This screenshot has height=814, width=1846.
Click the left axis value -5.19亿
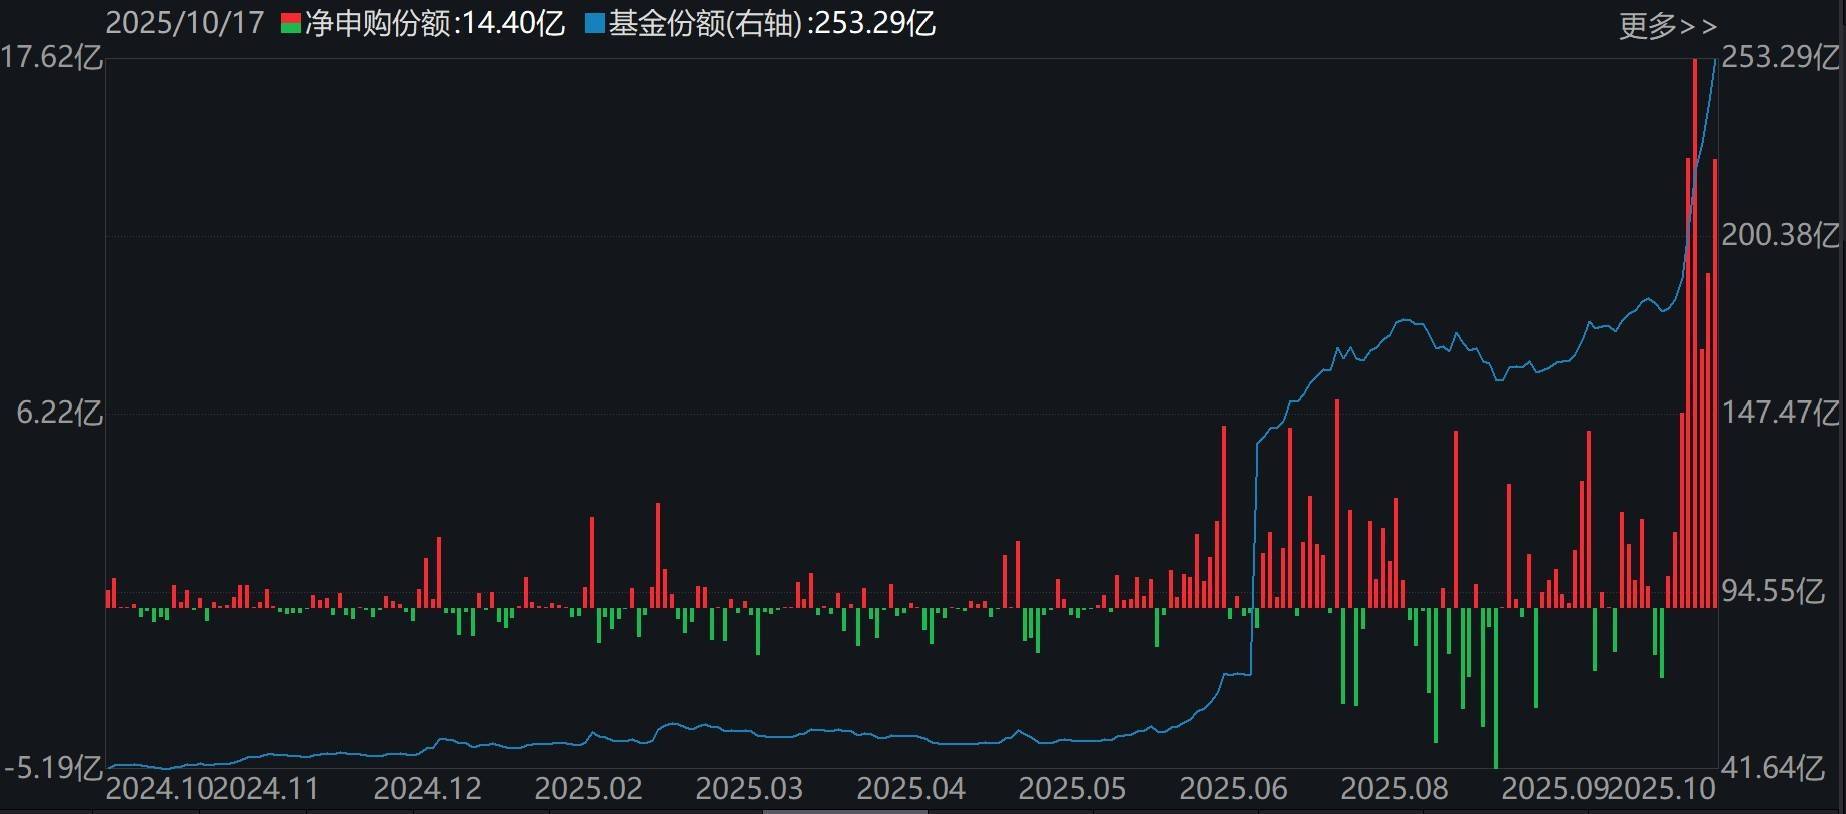tap(53, 768)
